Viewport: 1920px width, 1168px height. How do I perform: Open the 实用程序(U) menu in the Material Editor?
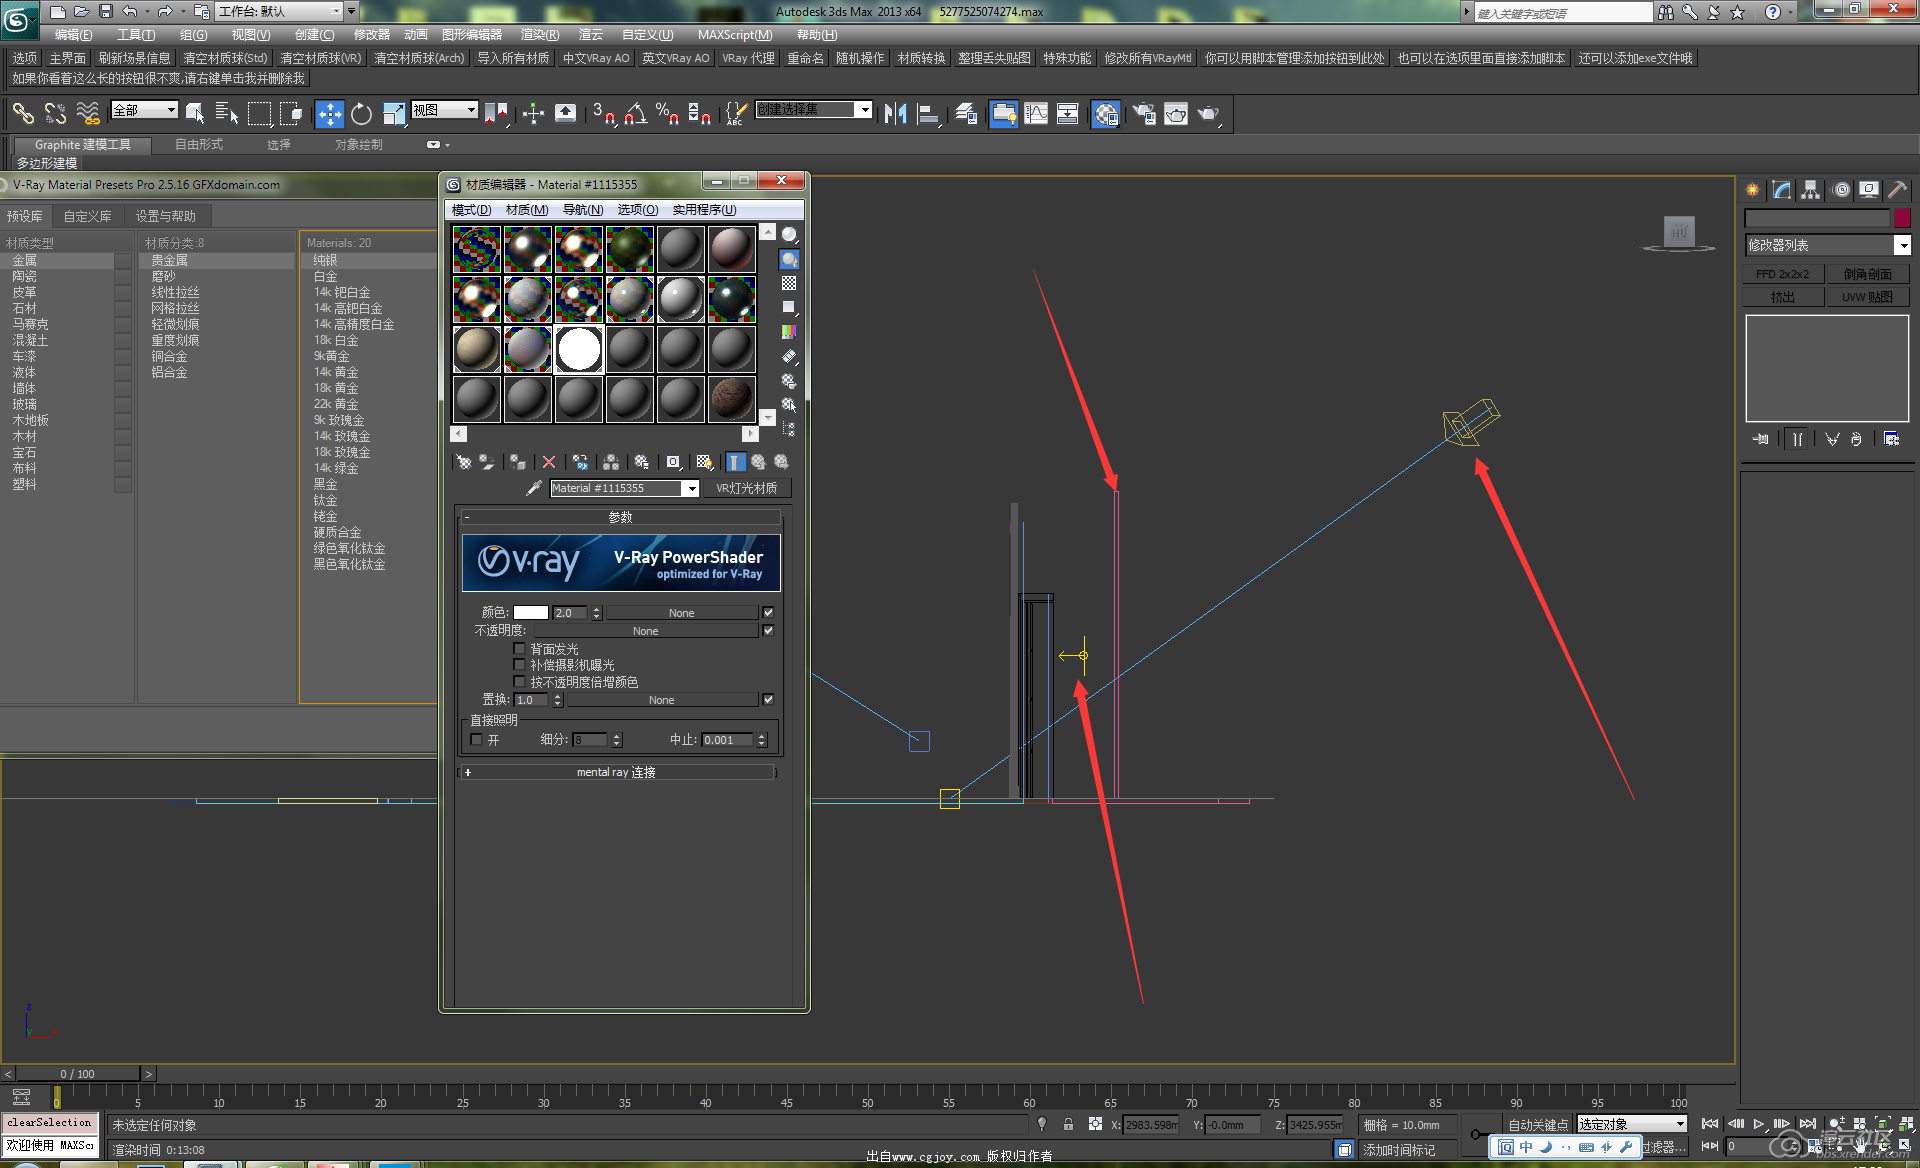(704, 210)
